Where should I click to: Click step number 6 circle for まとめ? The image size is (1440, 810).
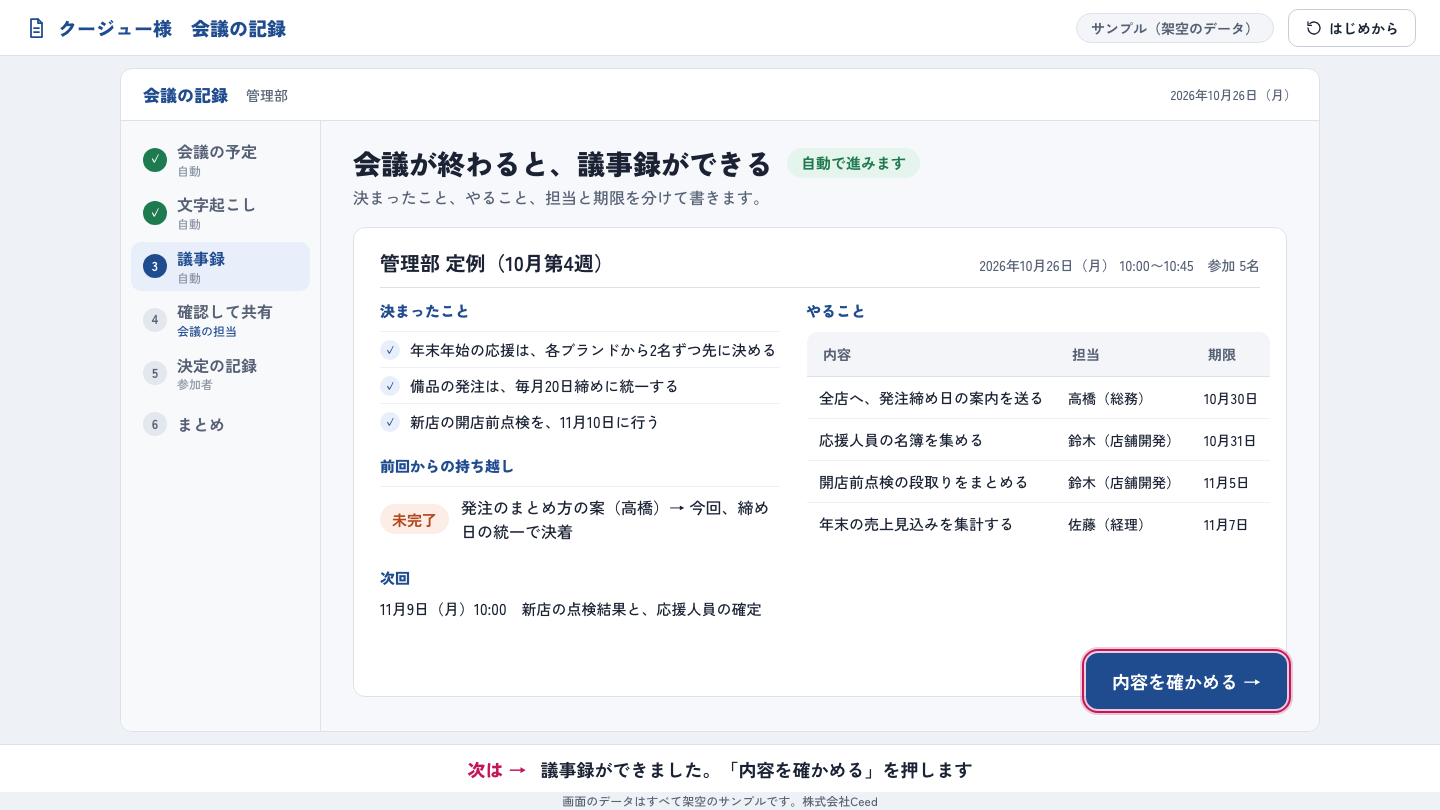coord(155,424)
